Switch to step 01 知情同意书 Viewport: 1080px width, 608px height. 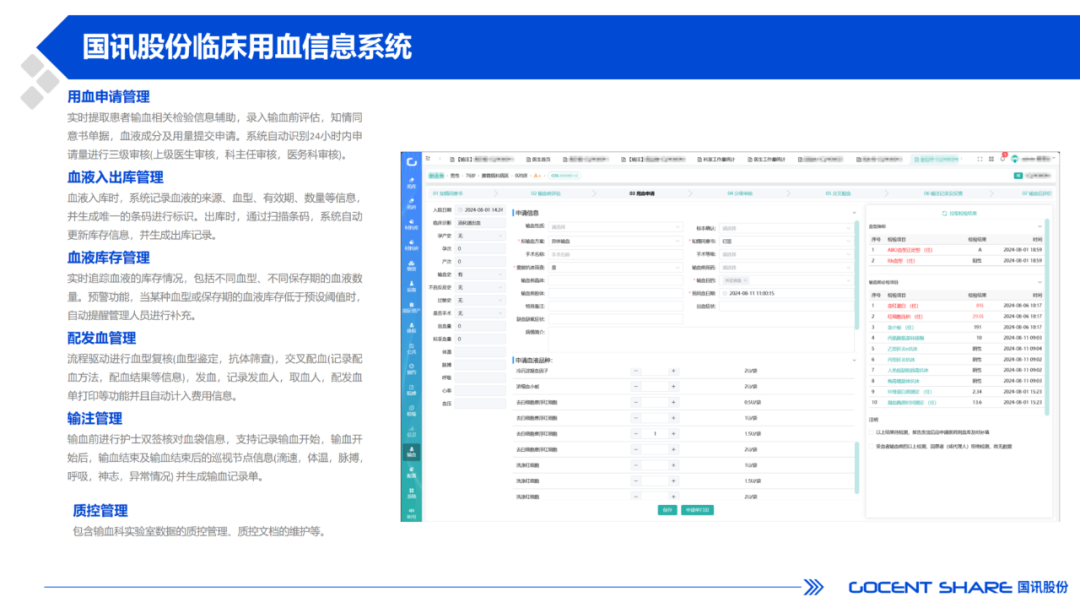(448, 193)
